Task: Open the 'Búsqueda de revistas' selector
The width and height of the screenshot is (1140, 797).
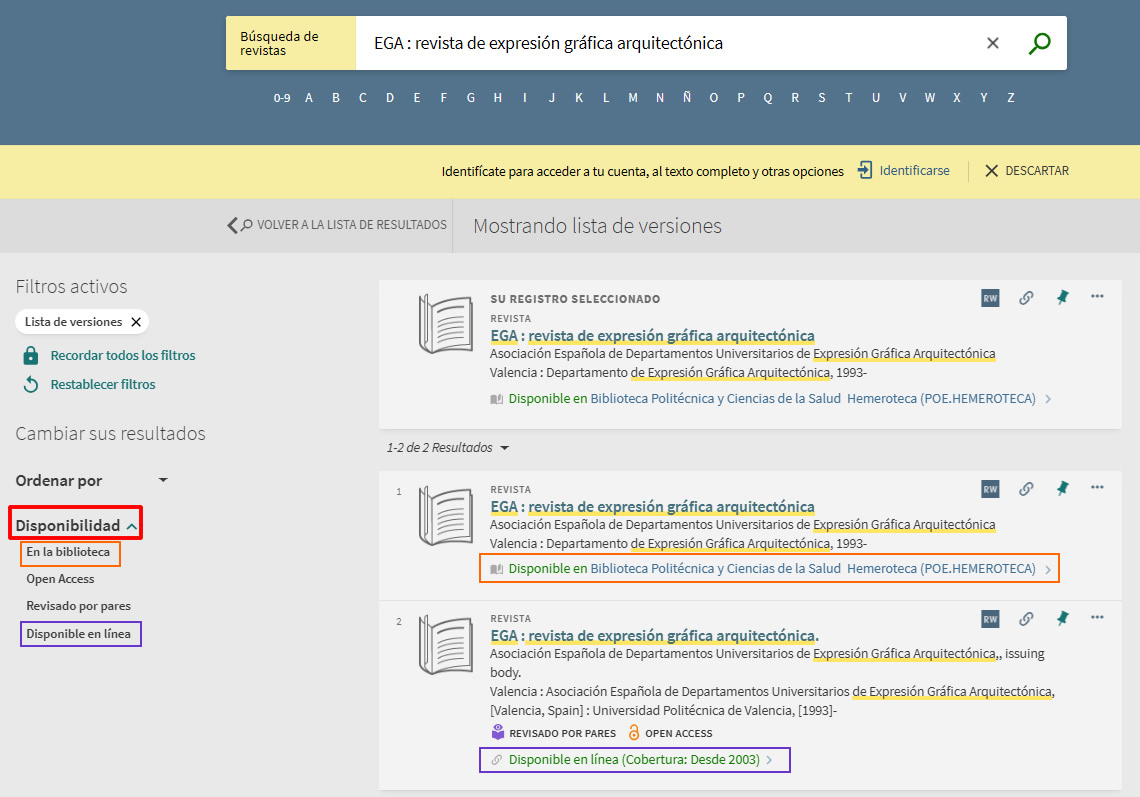Action: [x=291, y=44]
